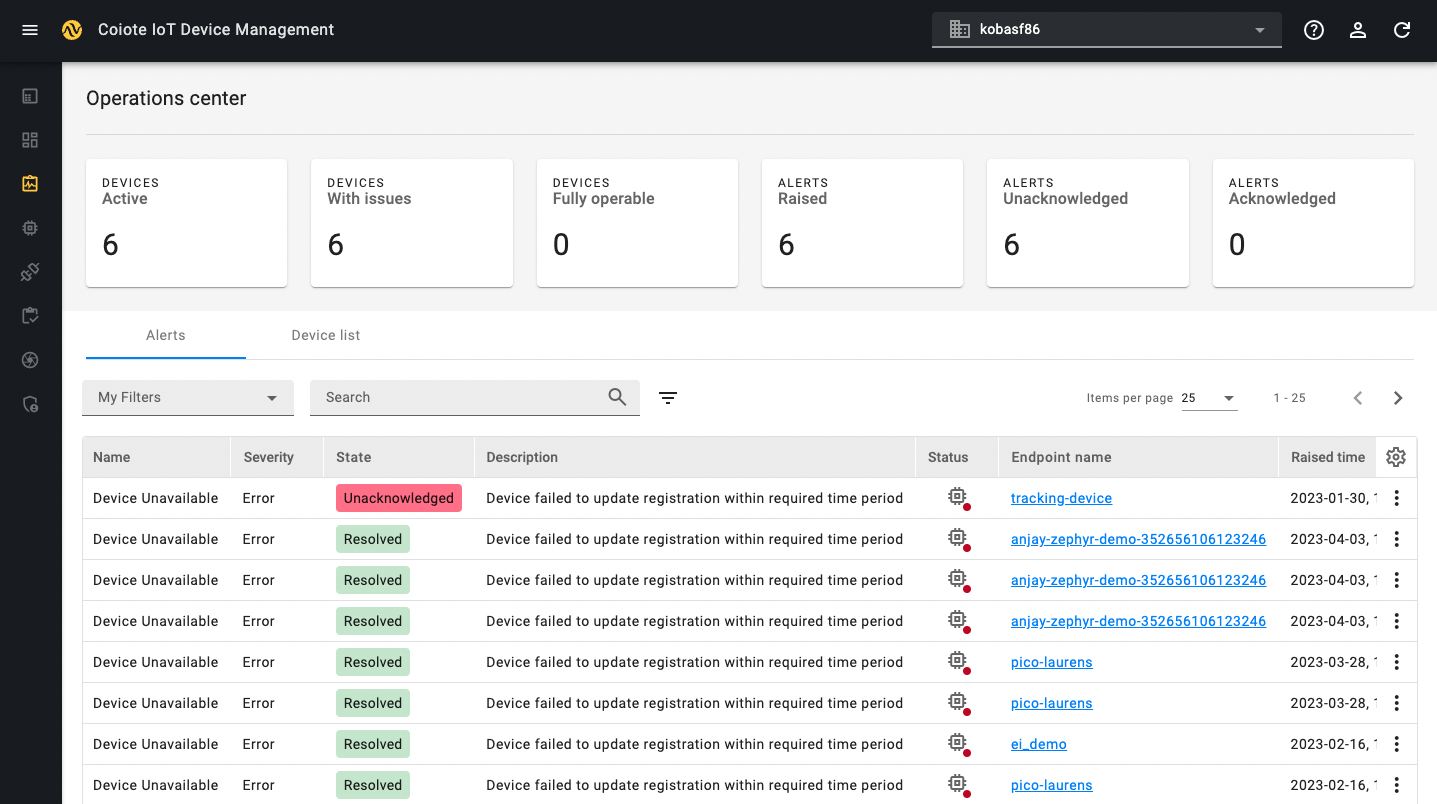Expand the My Filters dropdown
The width and height of the screenshot is (1437, 804).
click(x=188, y=398)
